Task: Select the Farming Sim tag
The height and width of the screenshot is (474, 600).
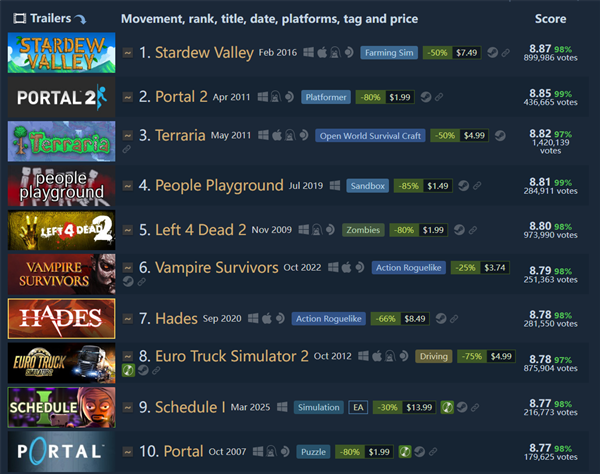Action: [x=389, y=52]
